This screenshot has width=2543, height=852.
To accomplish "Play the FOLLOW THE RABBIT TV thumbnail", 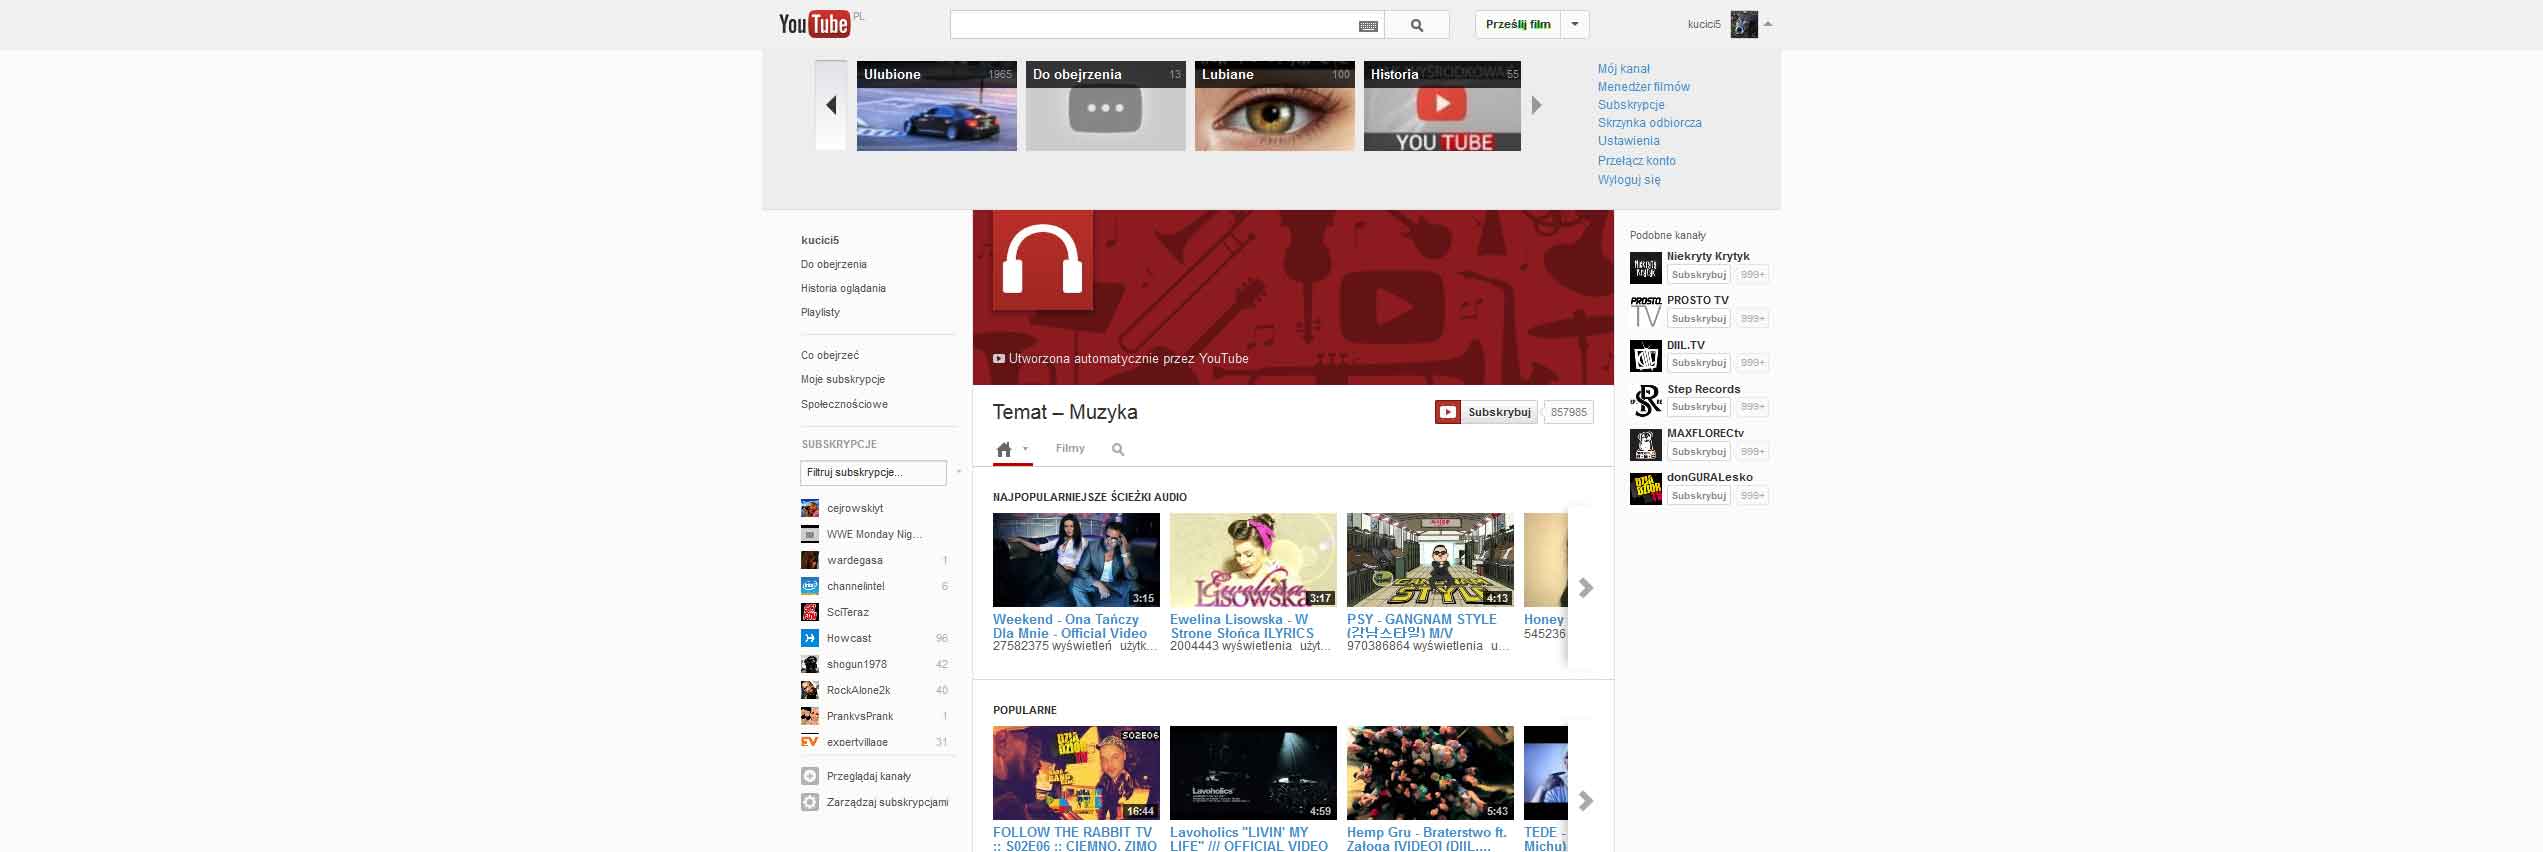I will 1076,773.
